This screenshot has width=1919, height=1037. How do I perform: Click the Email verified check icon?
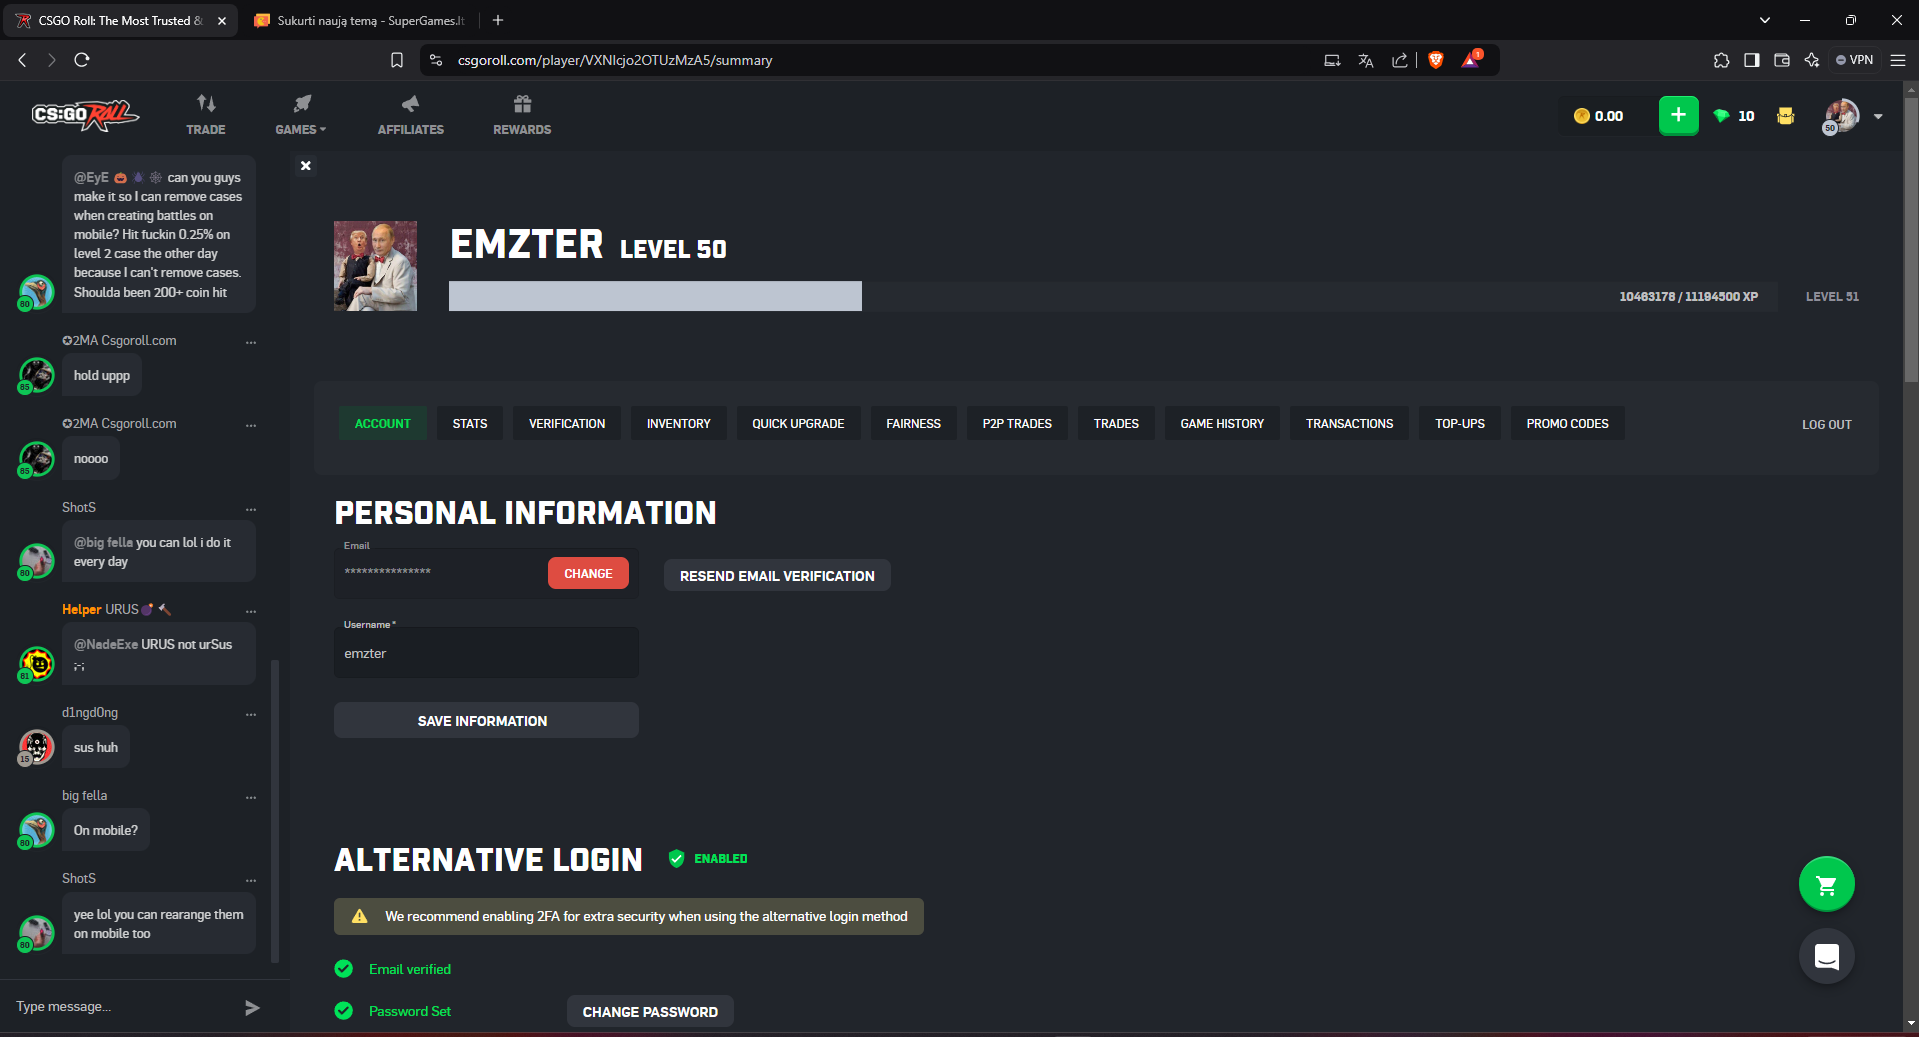[x=344, y=969]
